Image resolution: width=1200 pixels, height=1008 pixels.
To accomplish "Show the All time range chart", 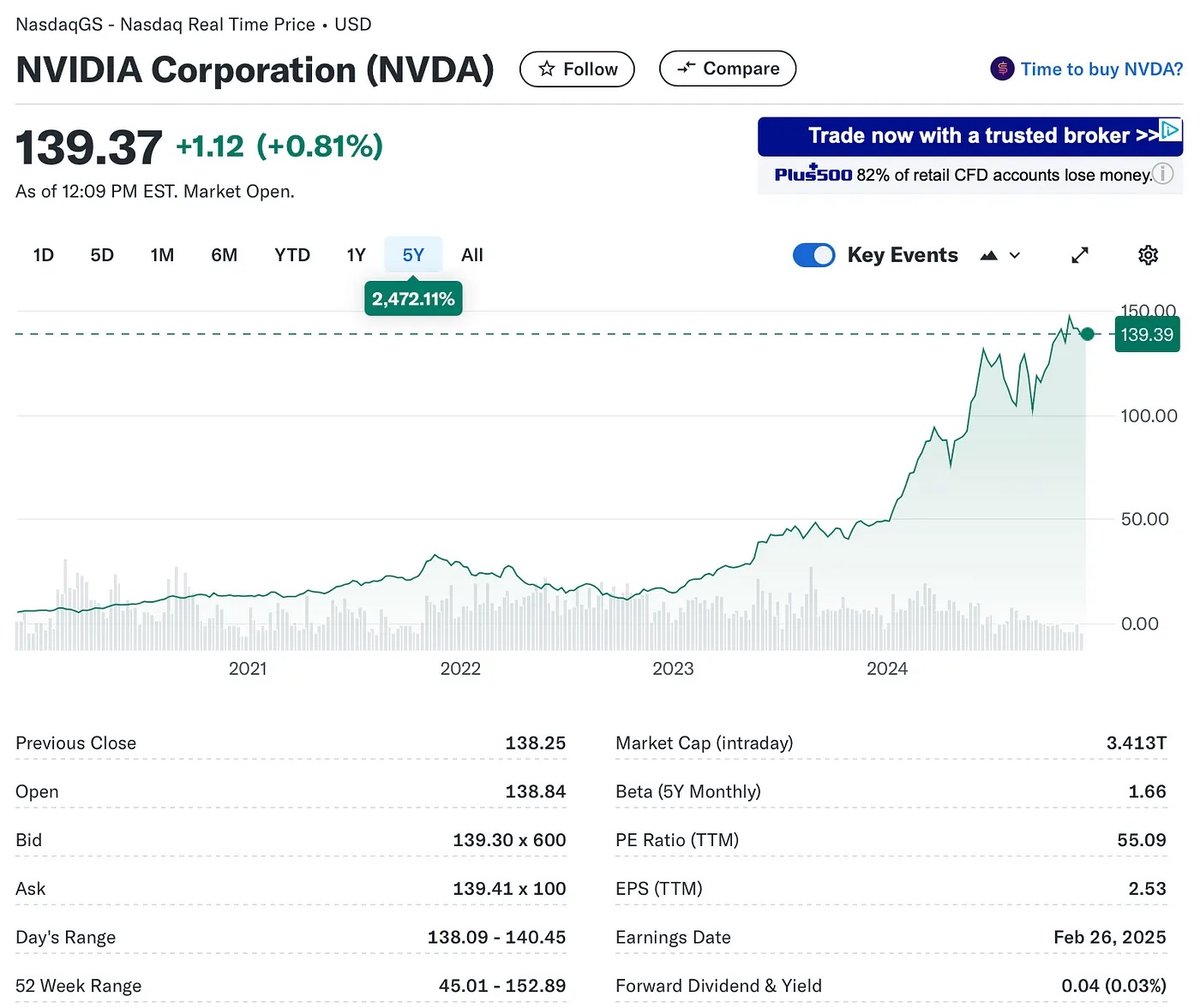I will pyautogui.click(x=472, y=255).
